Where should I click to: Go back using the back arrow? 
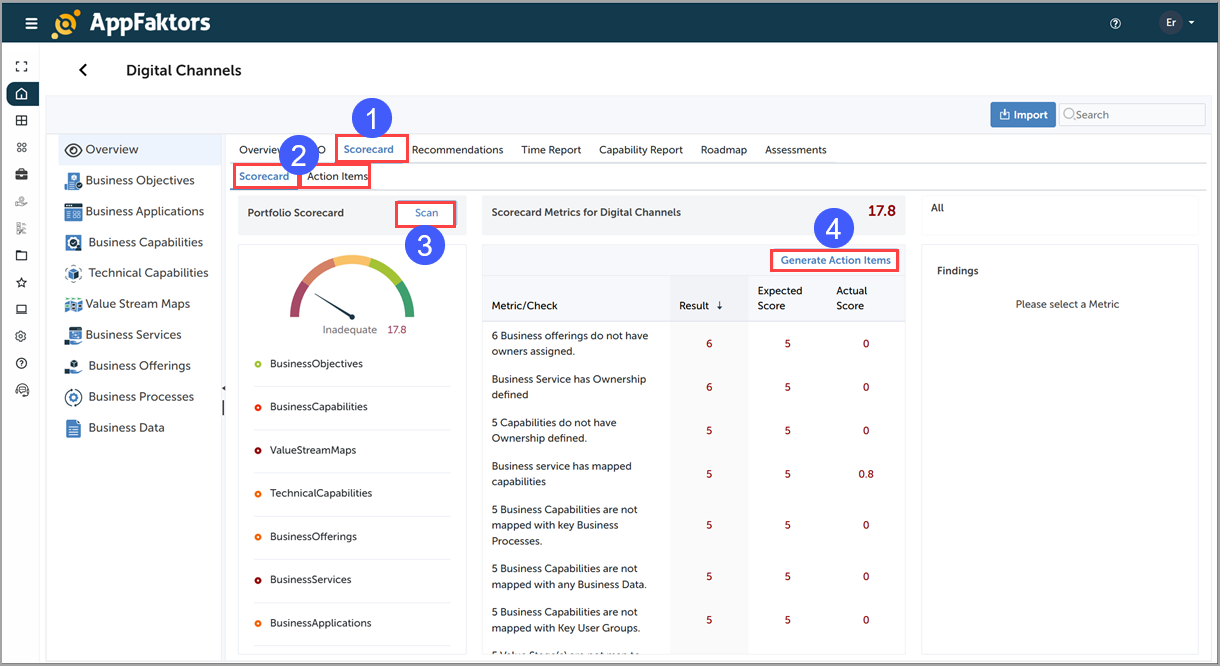pos(83,70)
